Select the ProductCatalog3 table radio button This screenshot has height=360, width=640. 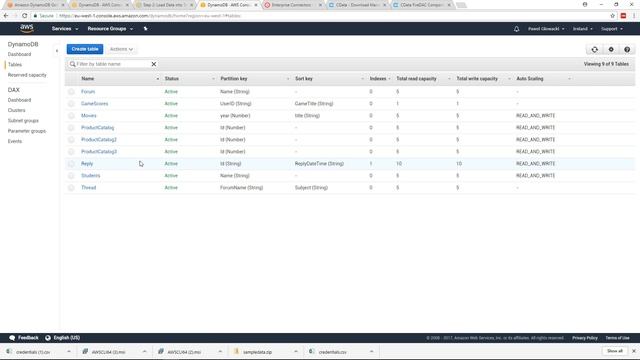[71, 152]
